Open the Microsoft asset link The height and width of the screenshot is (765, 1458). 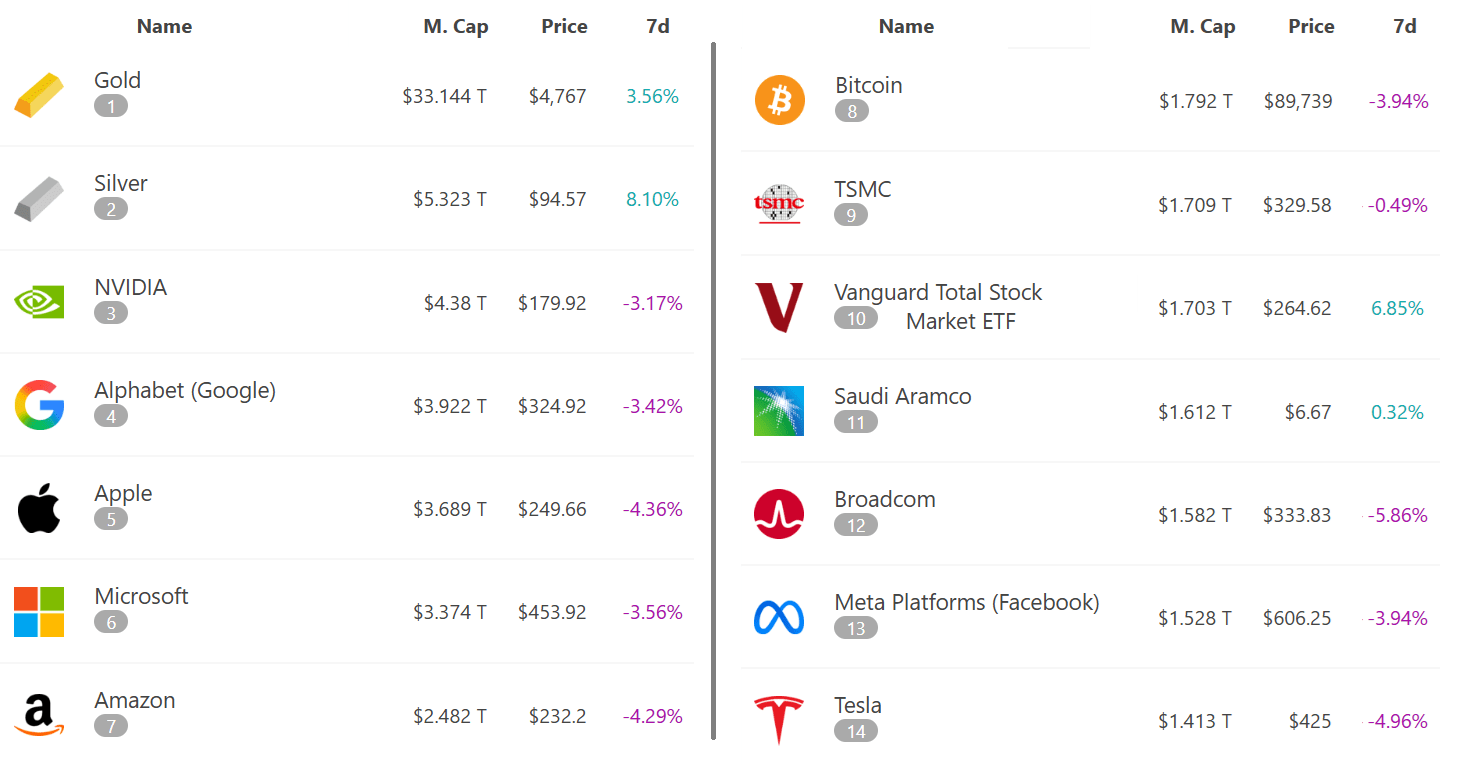point(141,597)
